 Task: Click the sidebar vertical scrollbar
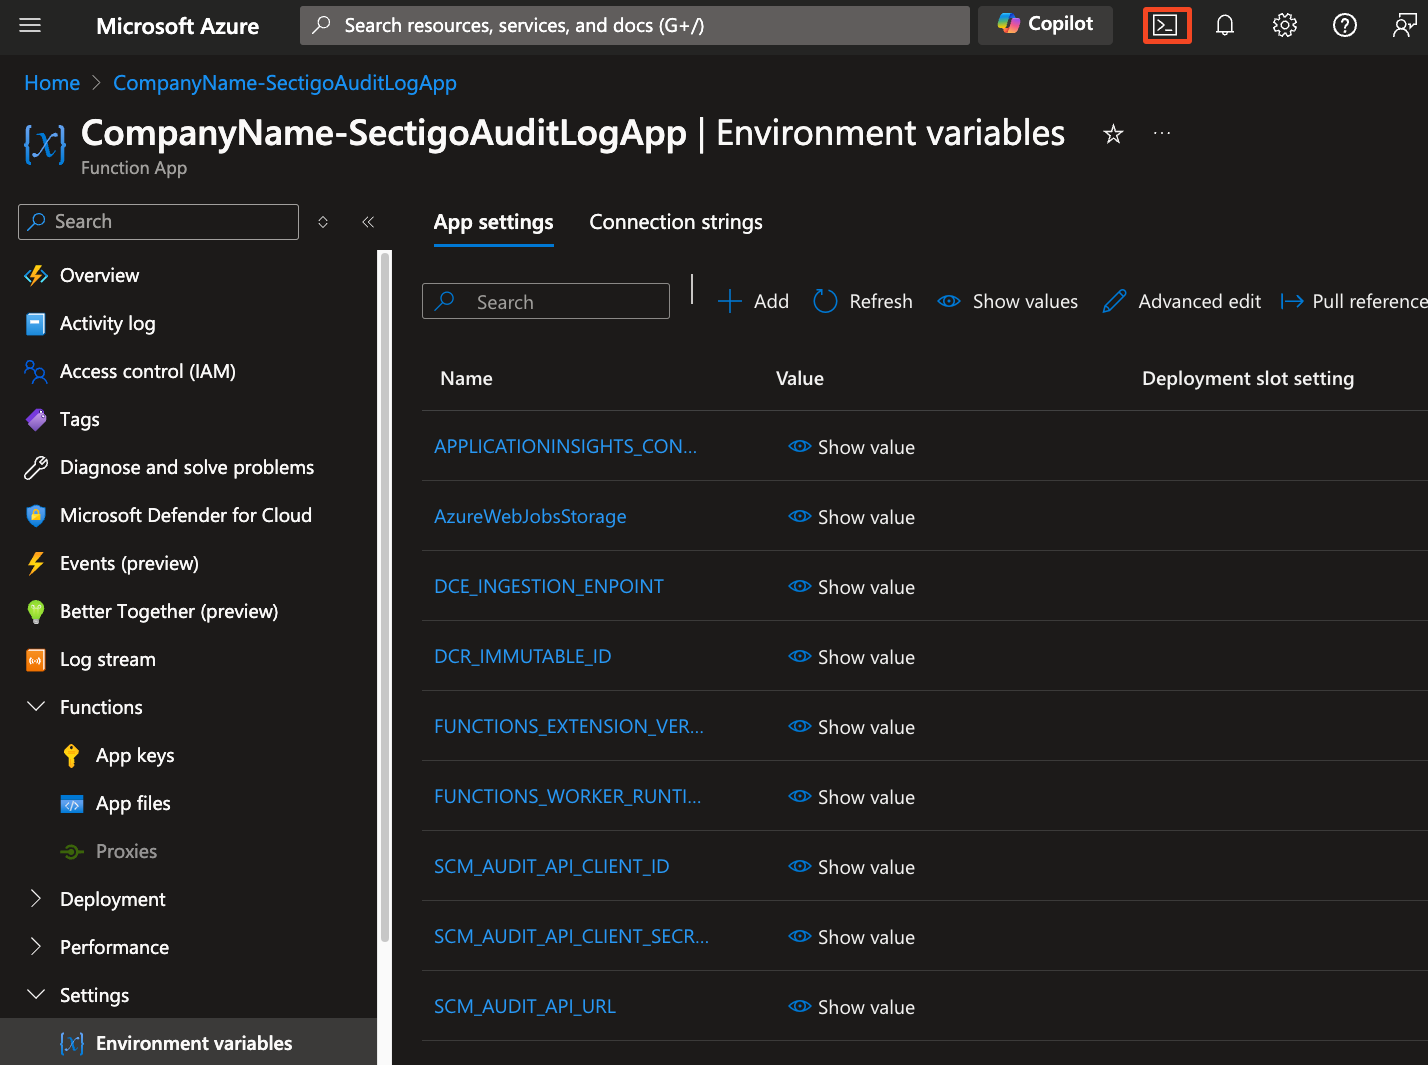[385, 596]
